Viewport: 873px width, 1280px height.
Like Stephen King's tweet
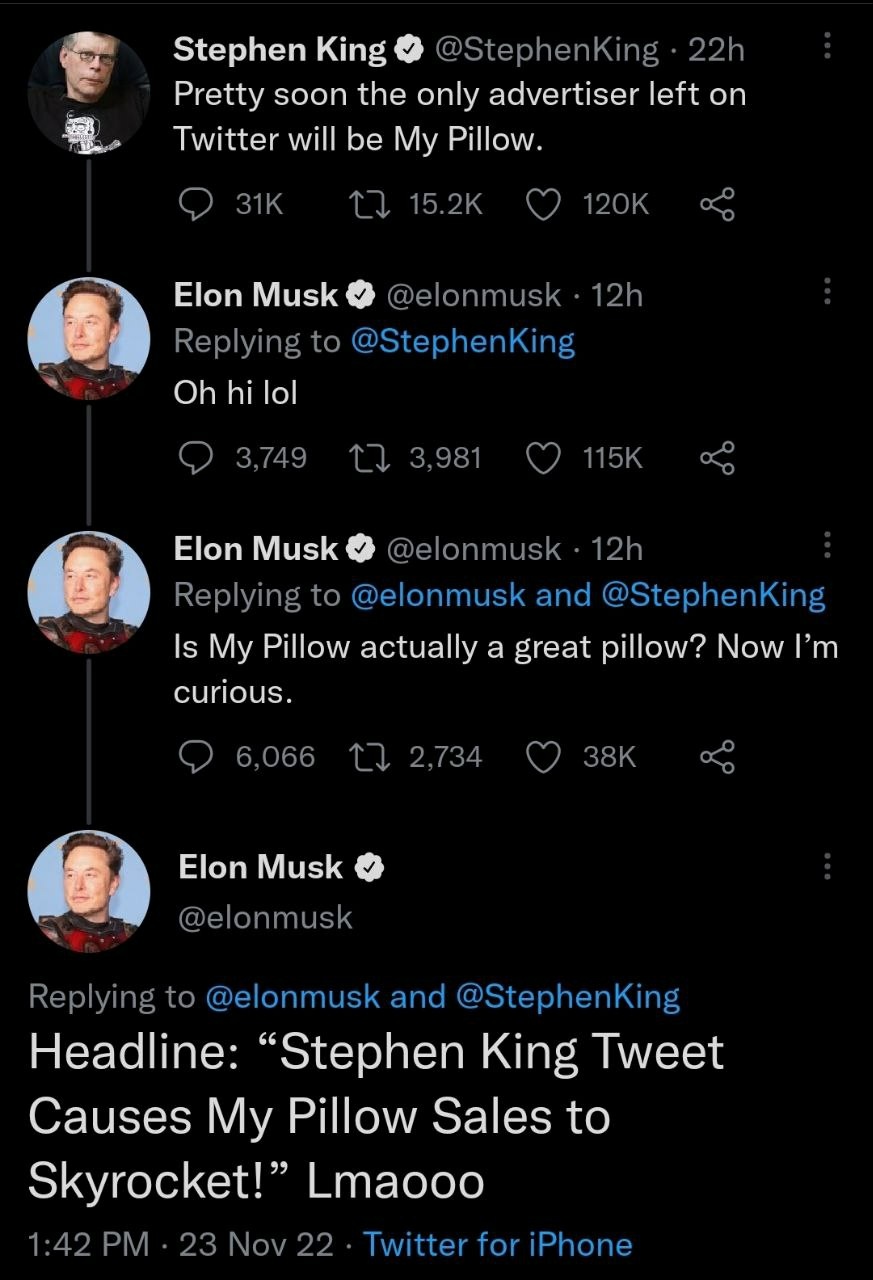(x=543, y=204)
